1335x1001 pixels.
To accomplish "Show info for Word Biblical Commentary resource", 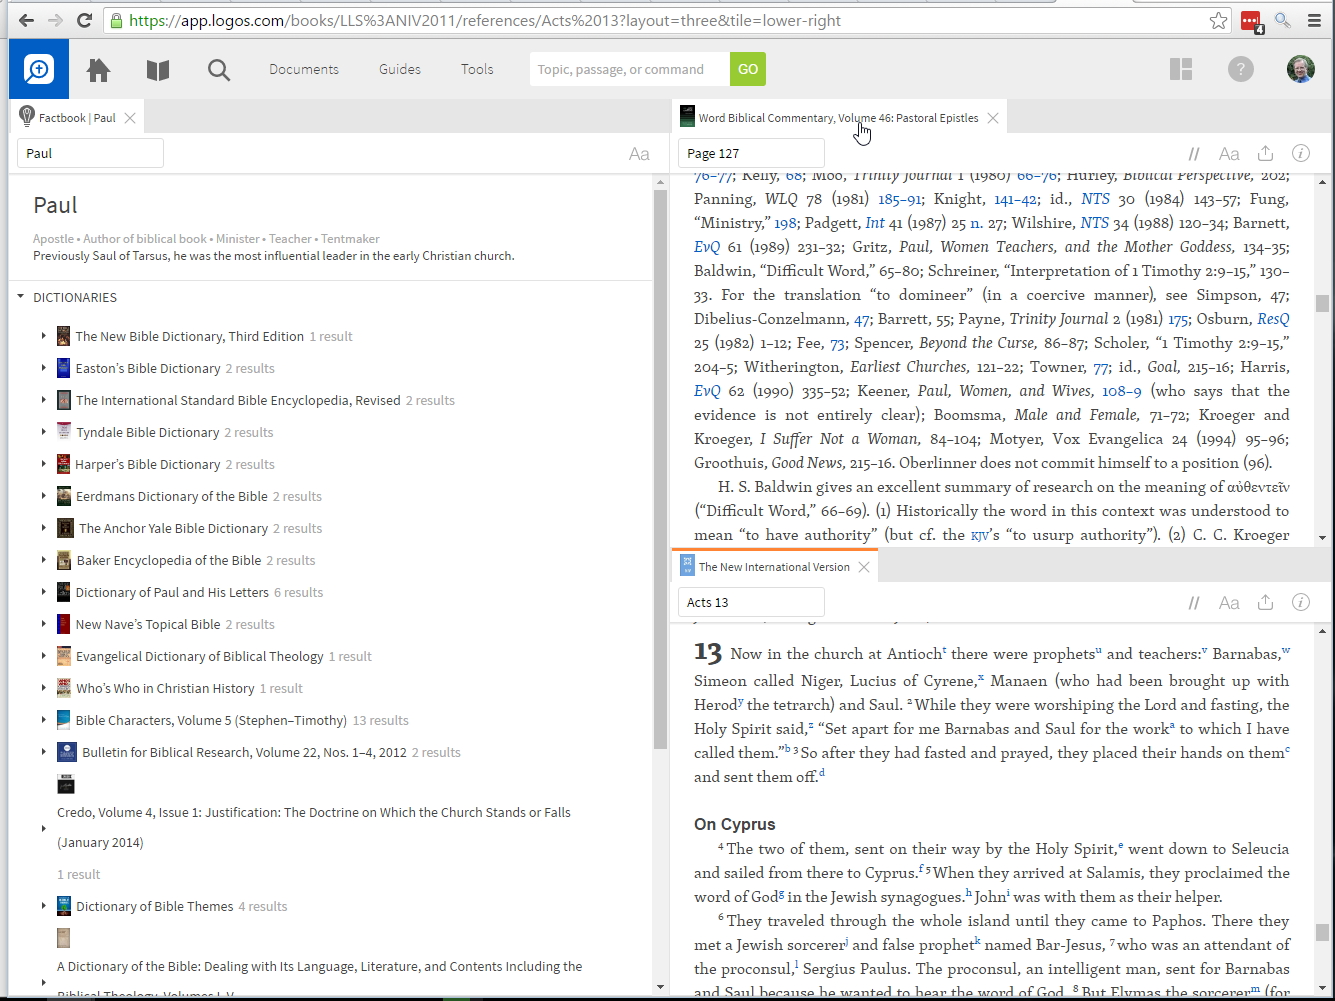I will [1301, 153].
